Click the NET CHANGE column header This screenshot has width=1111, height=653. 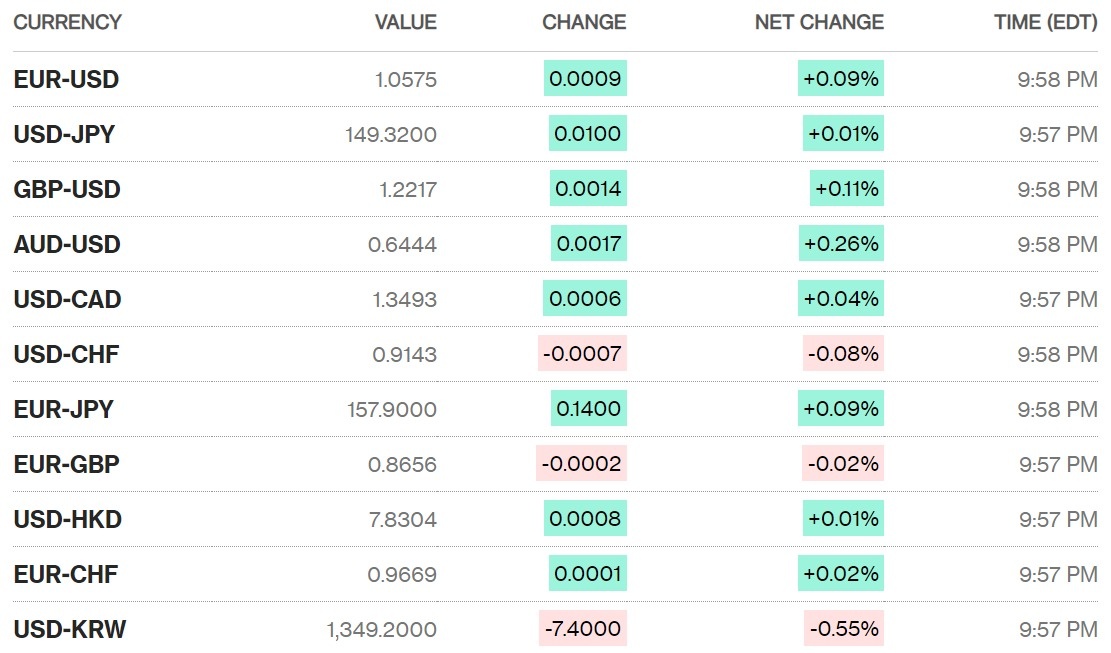click(x=819, y=22)
